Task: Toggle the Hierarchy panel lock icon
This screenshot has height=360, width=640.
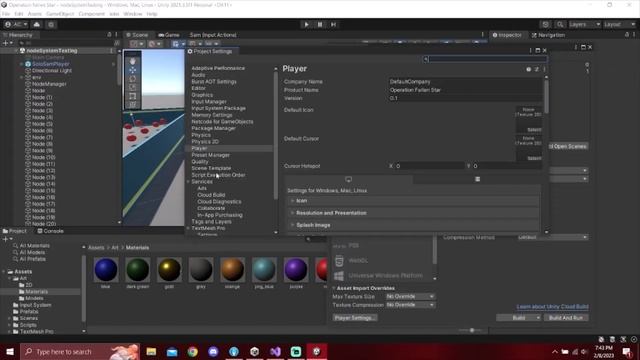Action: coord(109,35)
